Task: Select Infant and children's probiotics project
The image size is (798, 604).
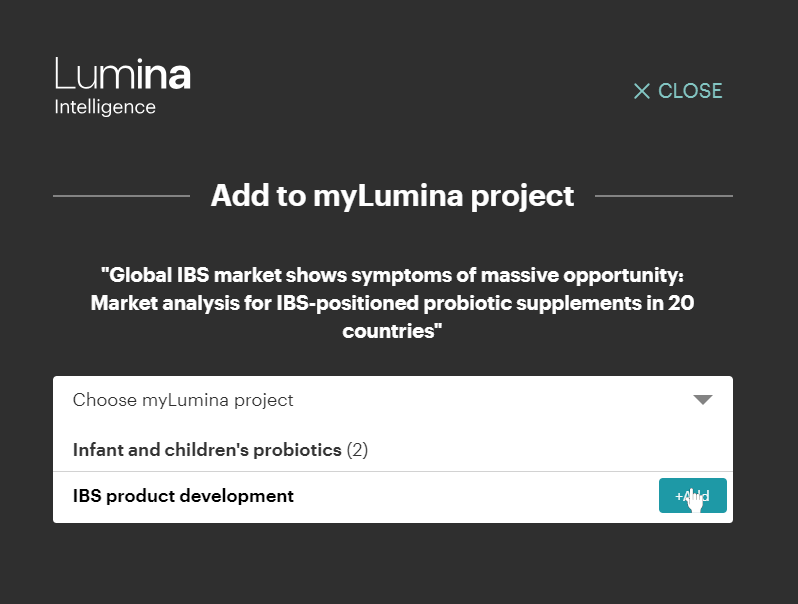Action: point(208,450)
